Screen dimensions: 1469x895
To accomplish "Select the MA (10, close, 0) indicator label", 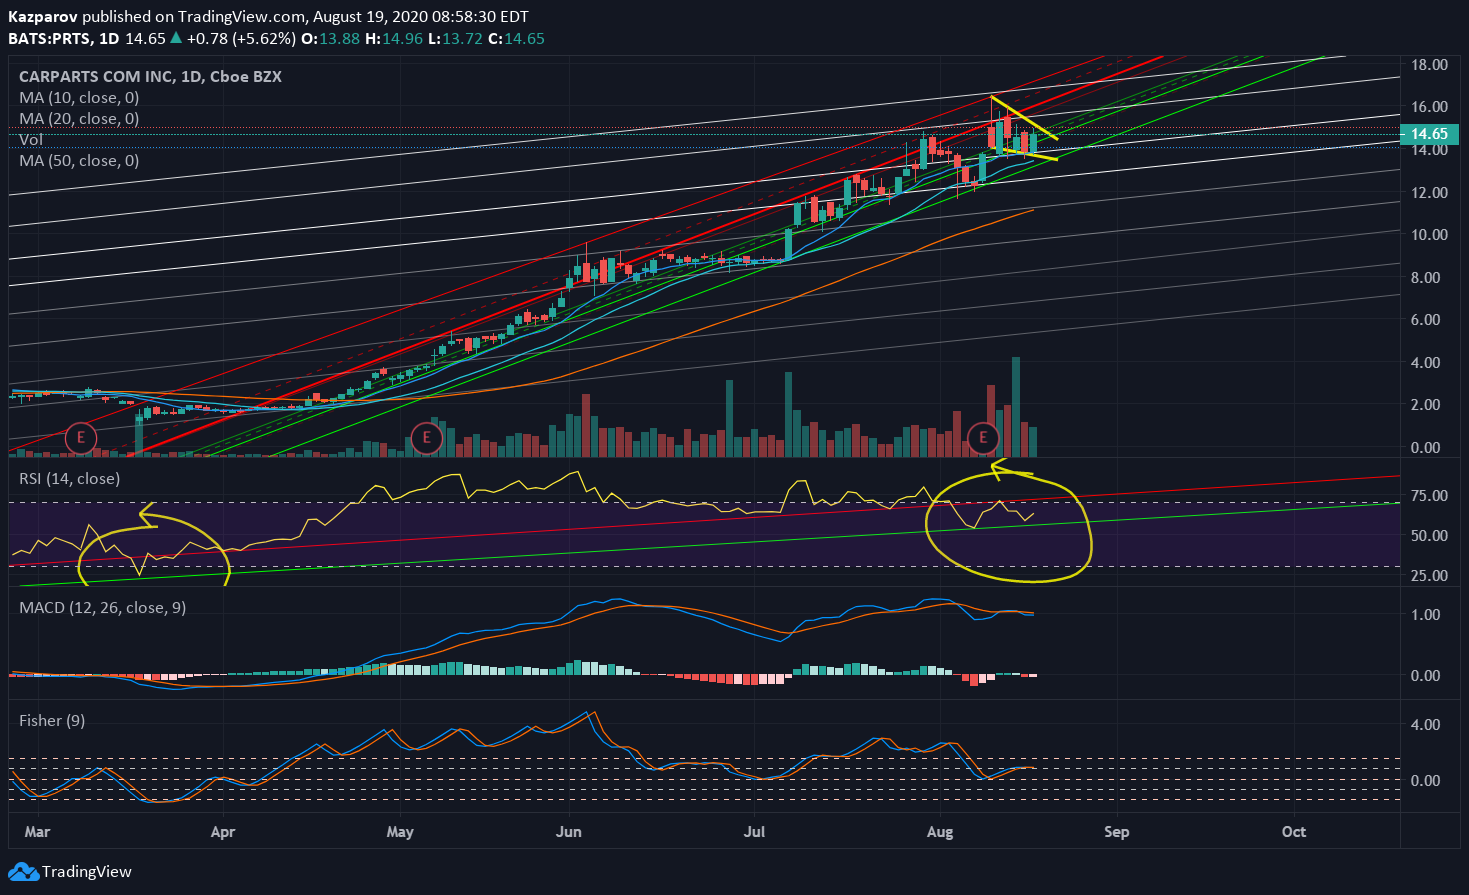I will pos(79,98).
